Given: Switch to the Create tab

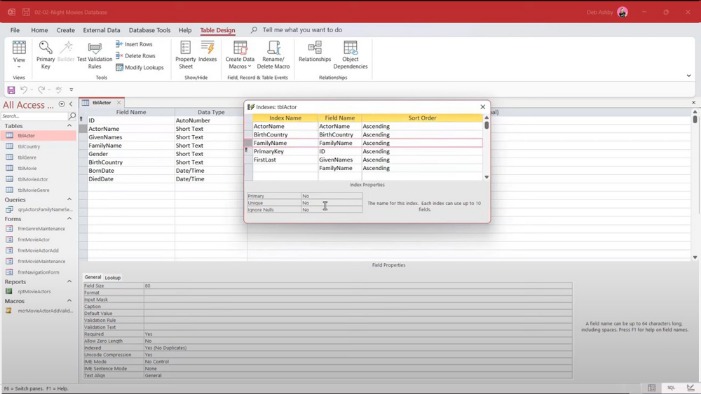Looking at the screenshot, I should 66,30.
